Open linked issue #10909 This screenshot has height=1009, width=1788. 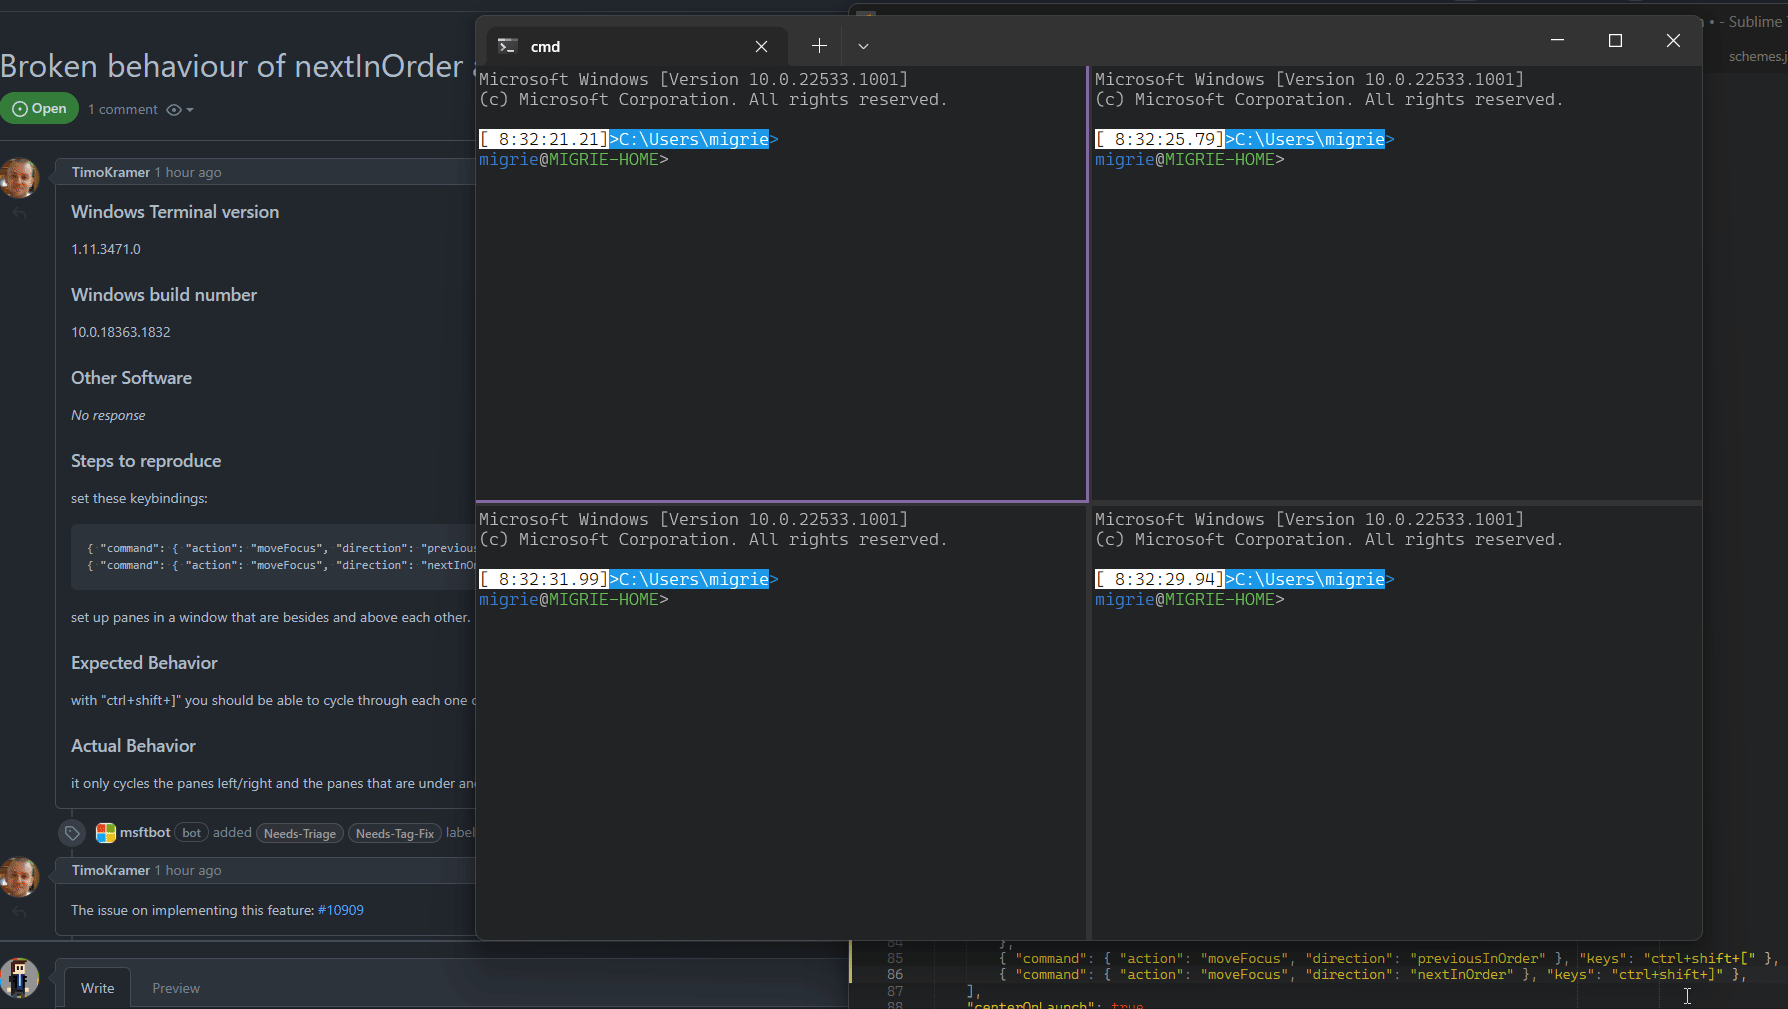click(x=340, y=910)
